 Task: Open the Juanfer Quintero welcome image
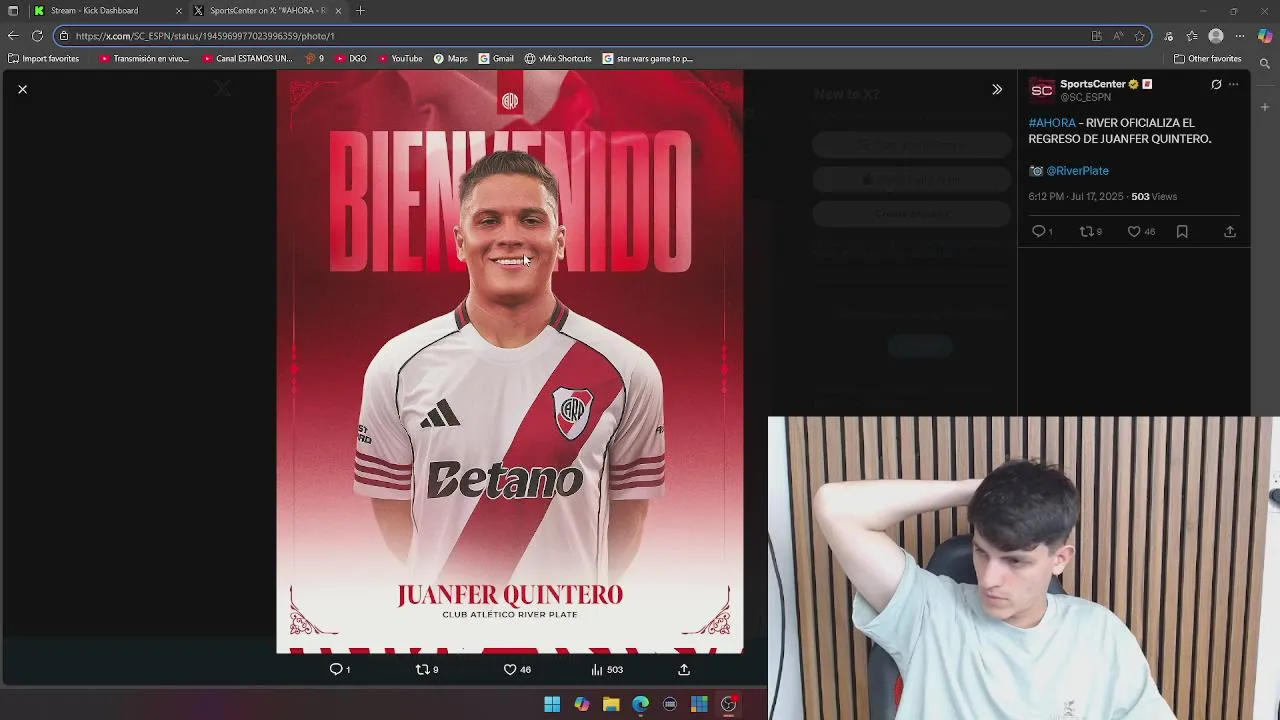[x=510, y=361]
